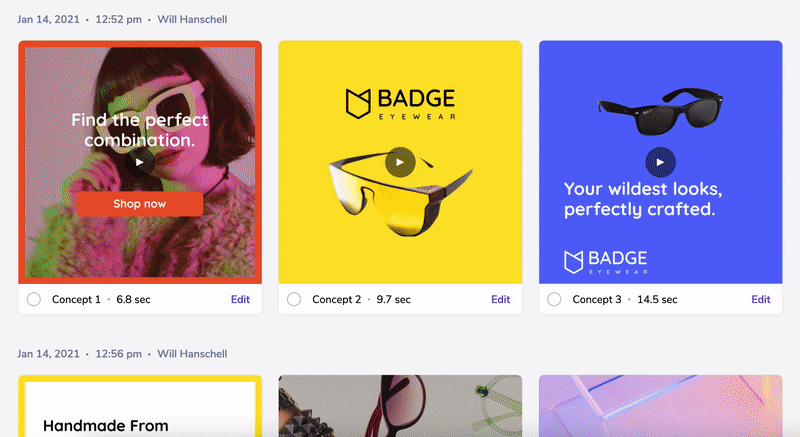Select the Concept 1 radio button
This screenshot has height=437, width=800.
34,299
